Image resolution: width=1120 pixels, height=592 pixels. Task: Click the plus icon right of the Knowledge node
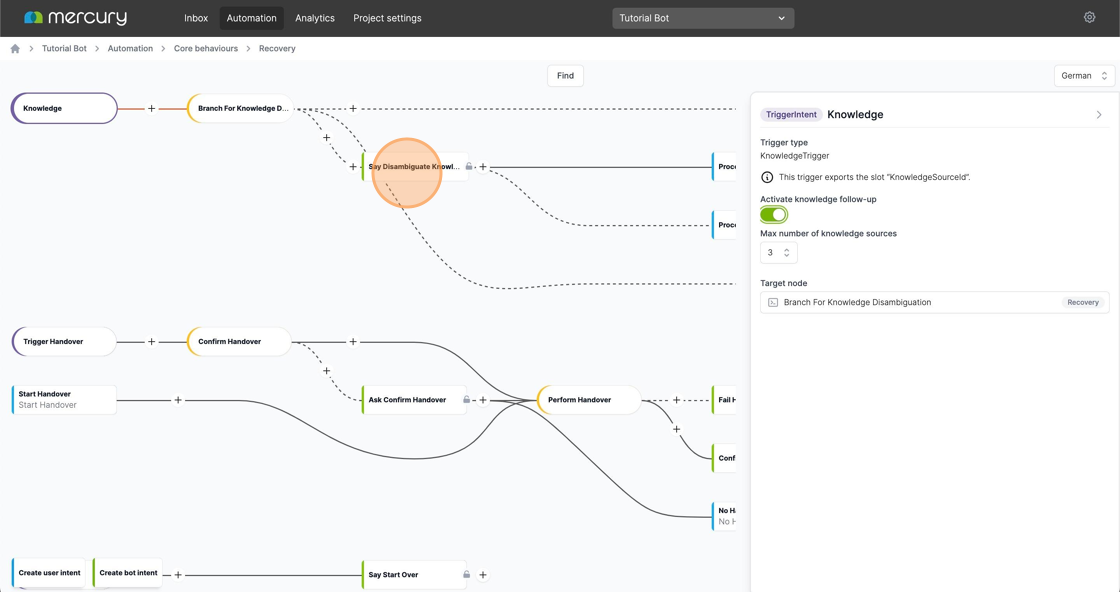coord(152,108)
